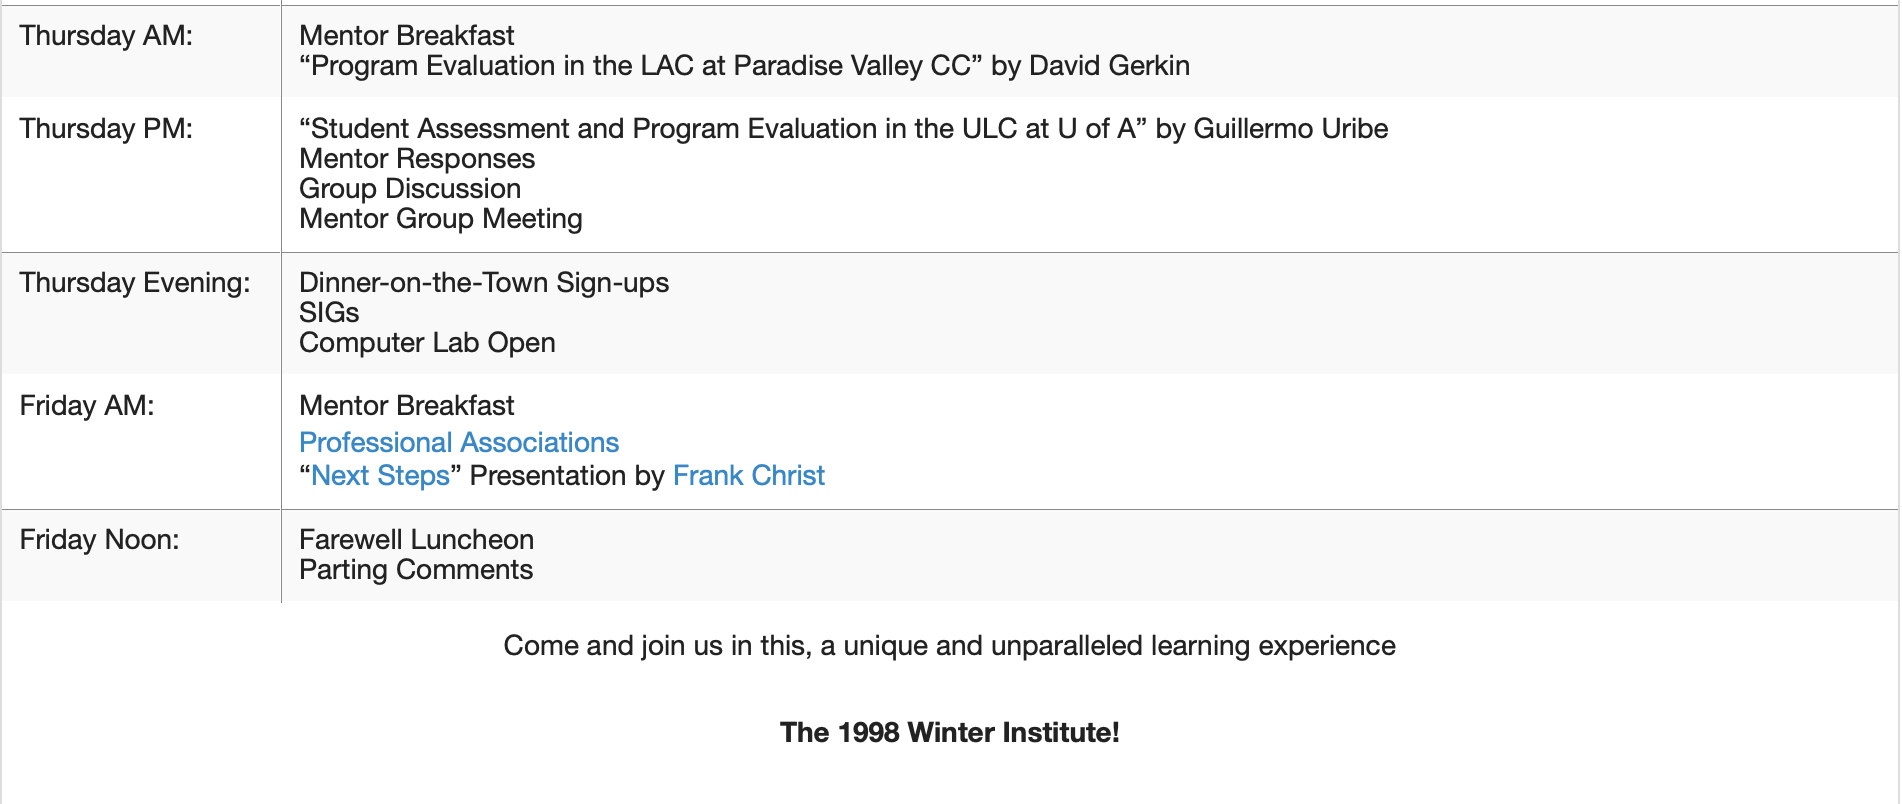
Task: Select the Computer Lab Open entry
Action: pyautogui.click(x=427, y=343)
